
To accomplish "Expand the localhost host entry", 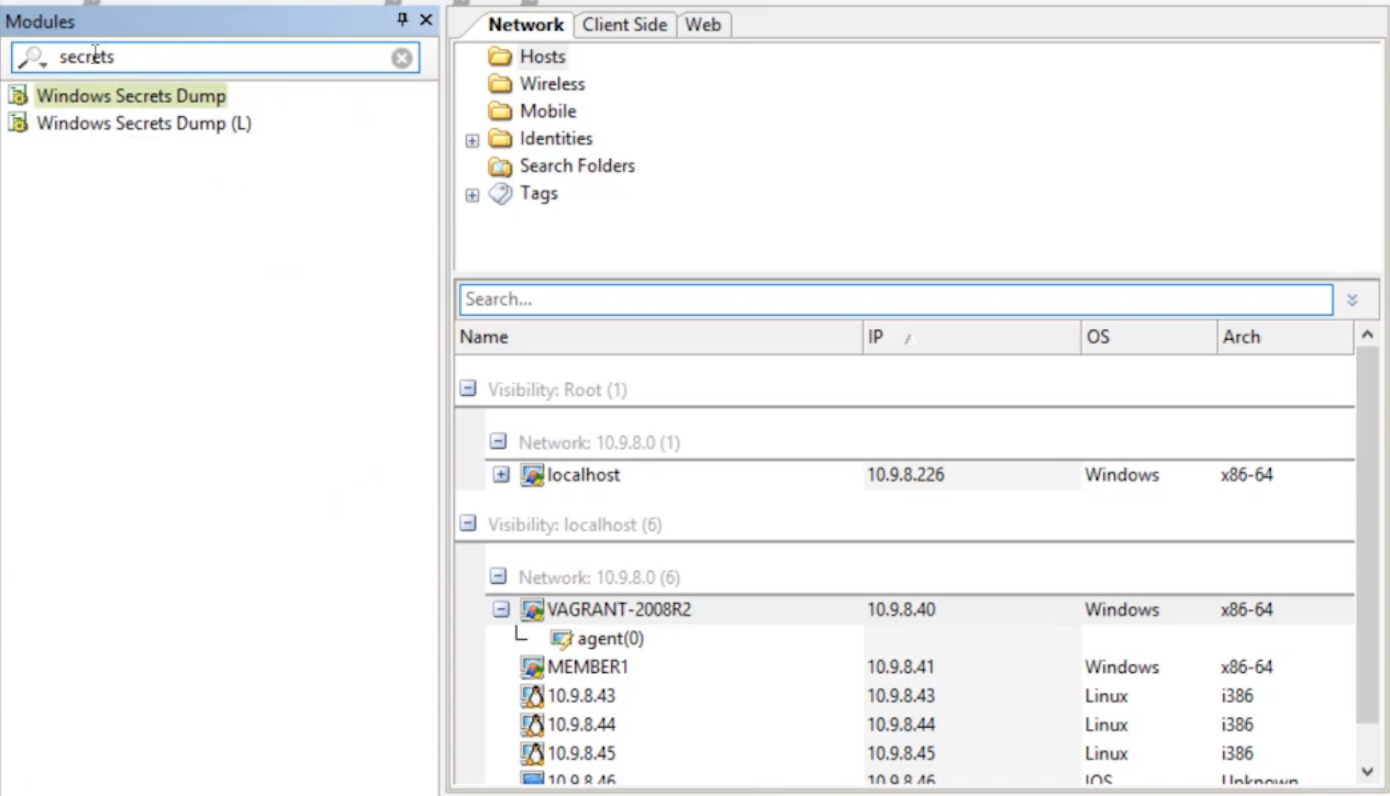I will click(x=502, y=475).
